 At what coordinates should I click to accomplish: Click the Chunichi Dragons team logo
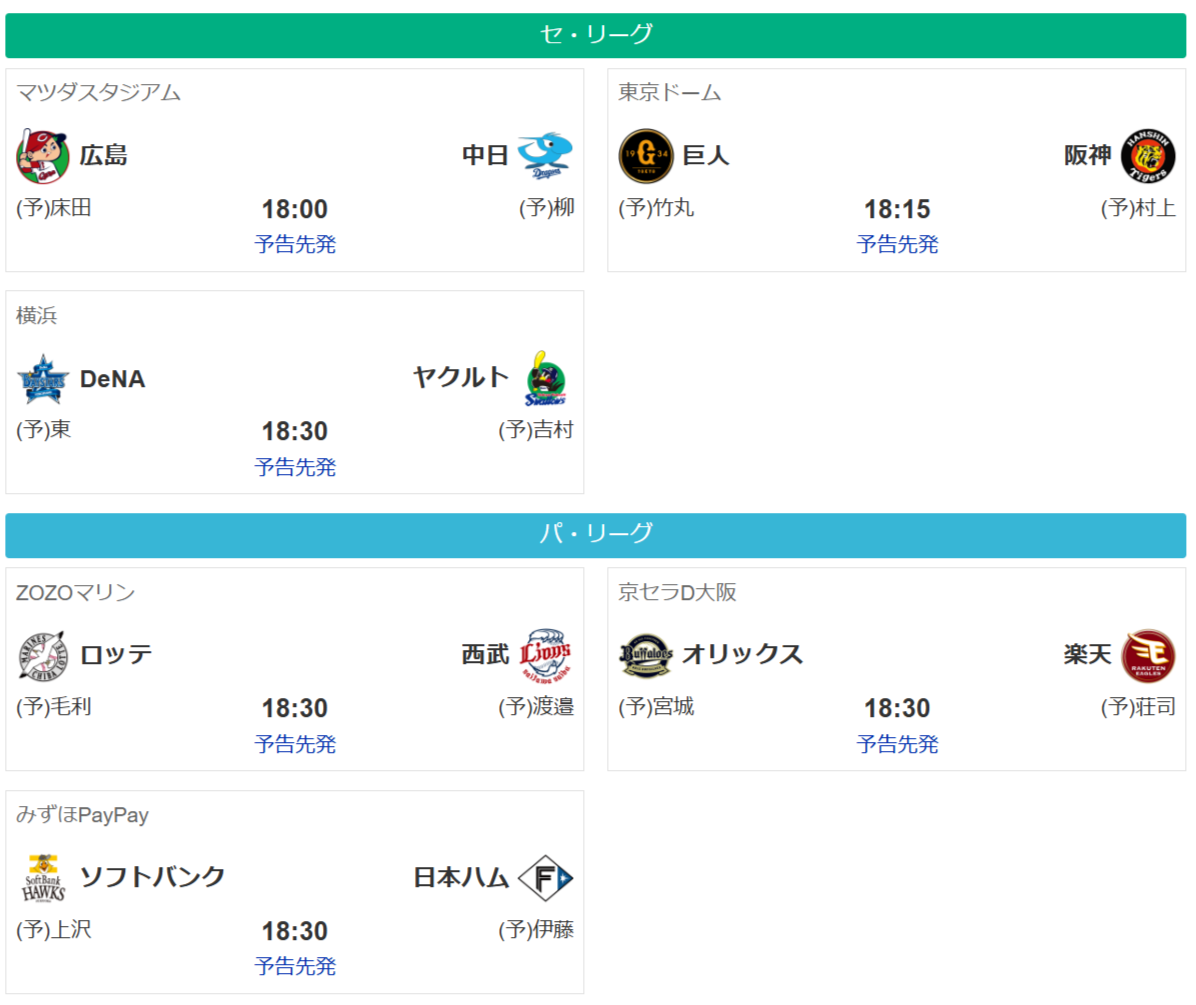pyautogui.click(x=546, y=156)
